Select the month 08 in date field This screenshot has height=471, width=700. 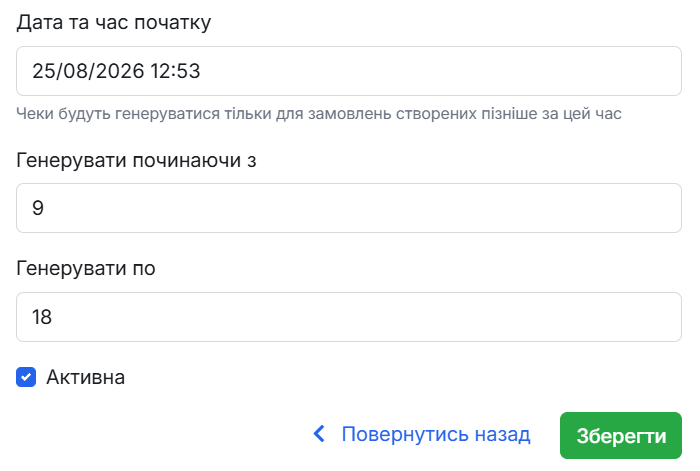(x=75, y=71)
